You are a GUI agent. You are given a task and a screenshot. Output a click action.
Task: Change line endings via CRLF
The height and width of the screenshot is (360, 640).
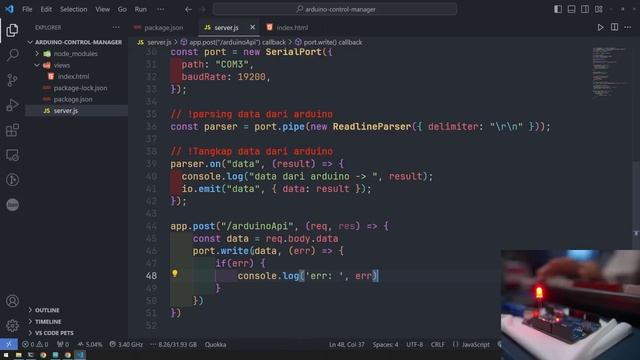(438, 344)
